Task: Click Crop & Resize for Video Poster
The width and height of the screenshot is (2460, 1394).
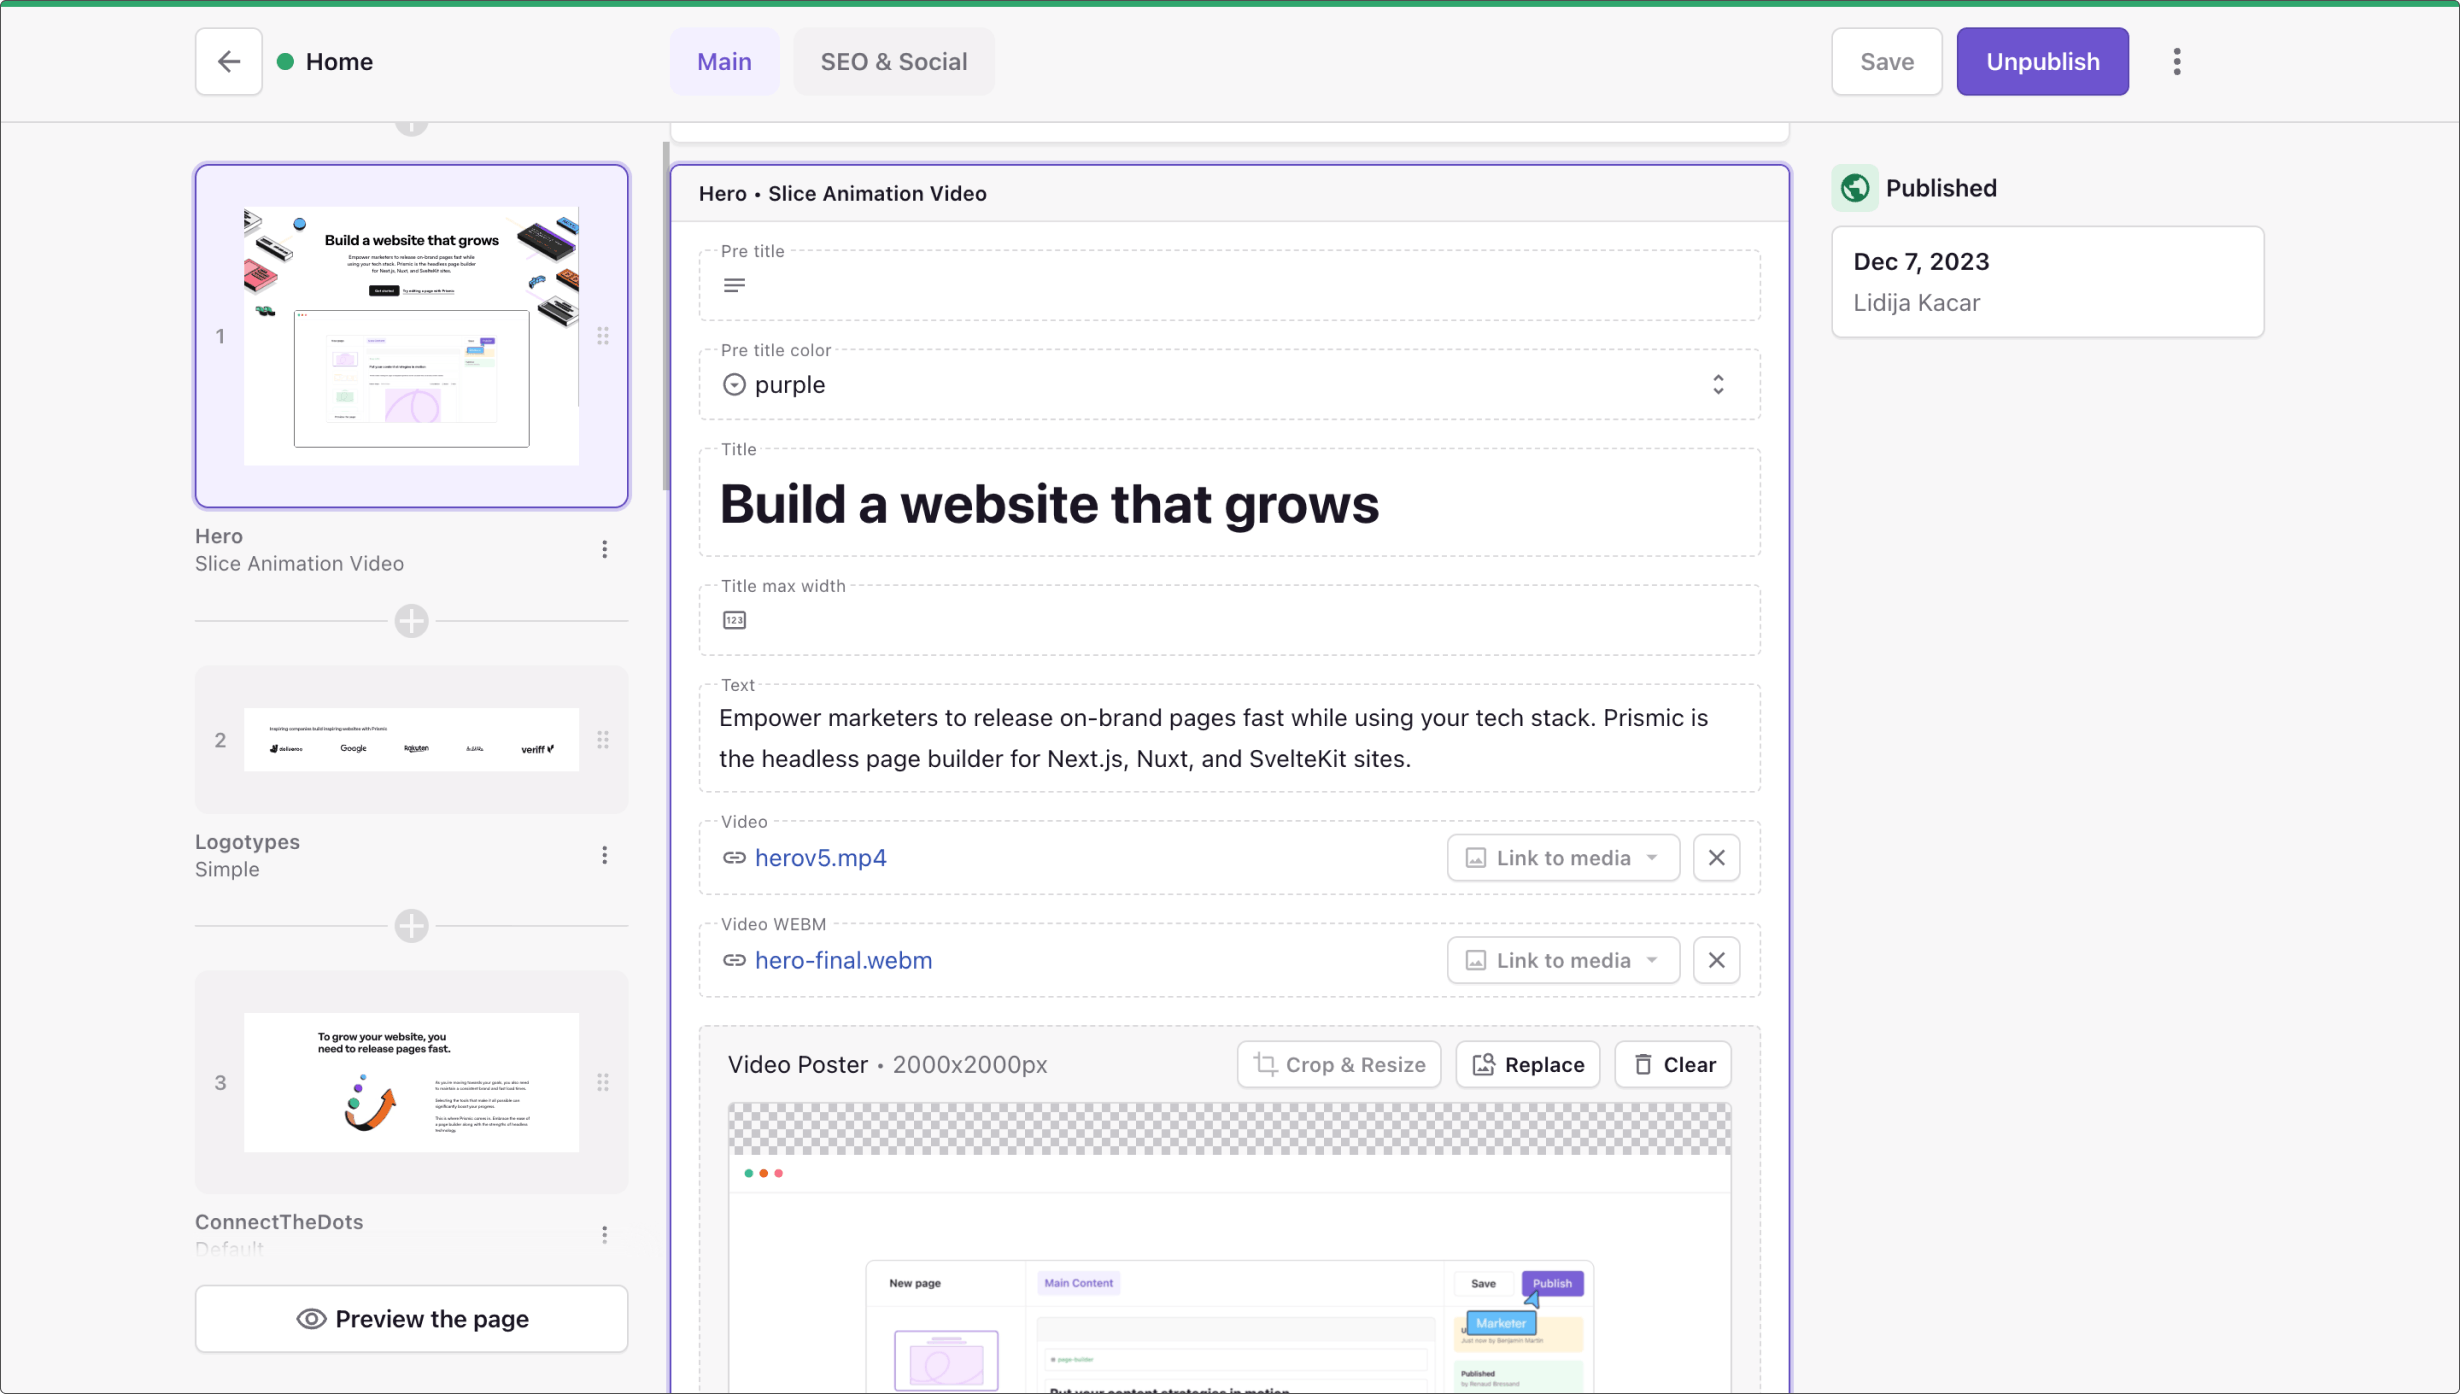Action: pyautogui.click(x=1339, y=1065)
